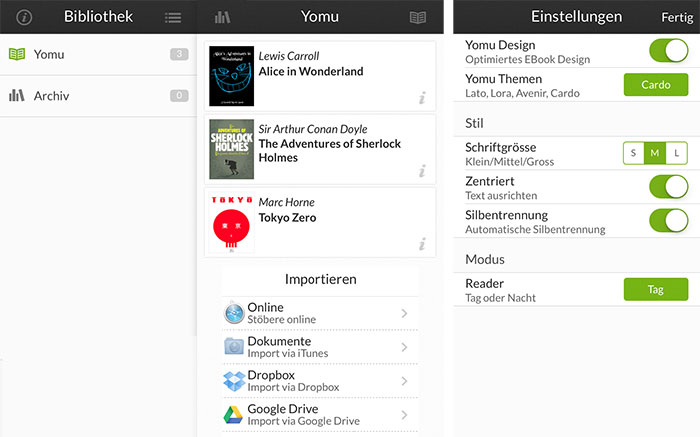Disable the Silbentrennung switch
This screenshot has width=700, height=437.
tap(669, 220)
